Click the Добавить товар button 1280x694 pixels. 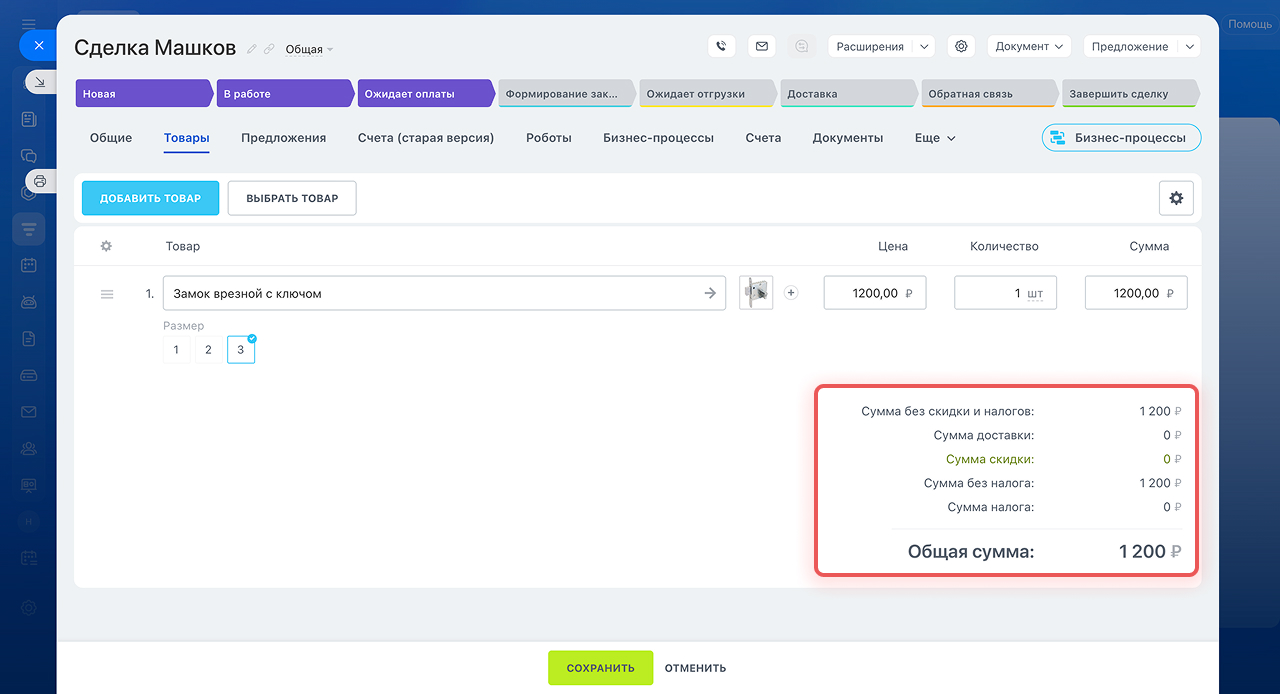(x=150, y=198)
